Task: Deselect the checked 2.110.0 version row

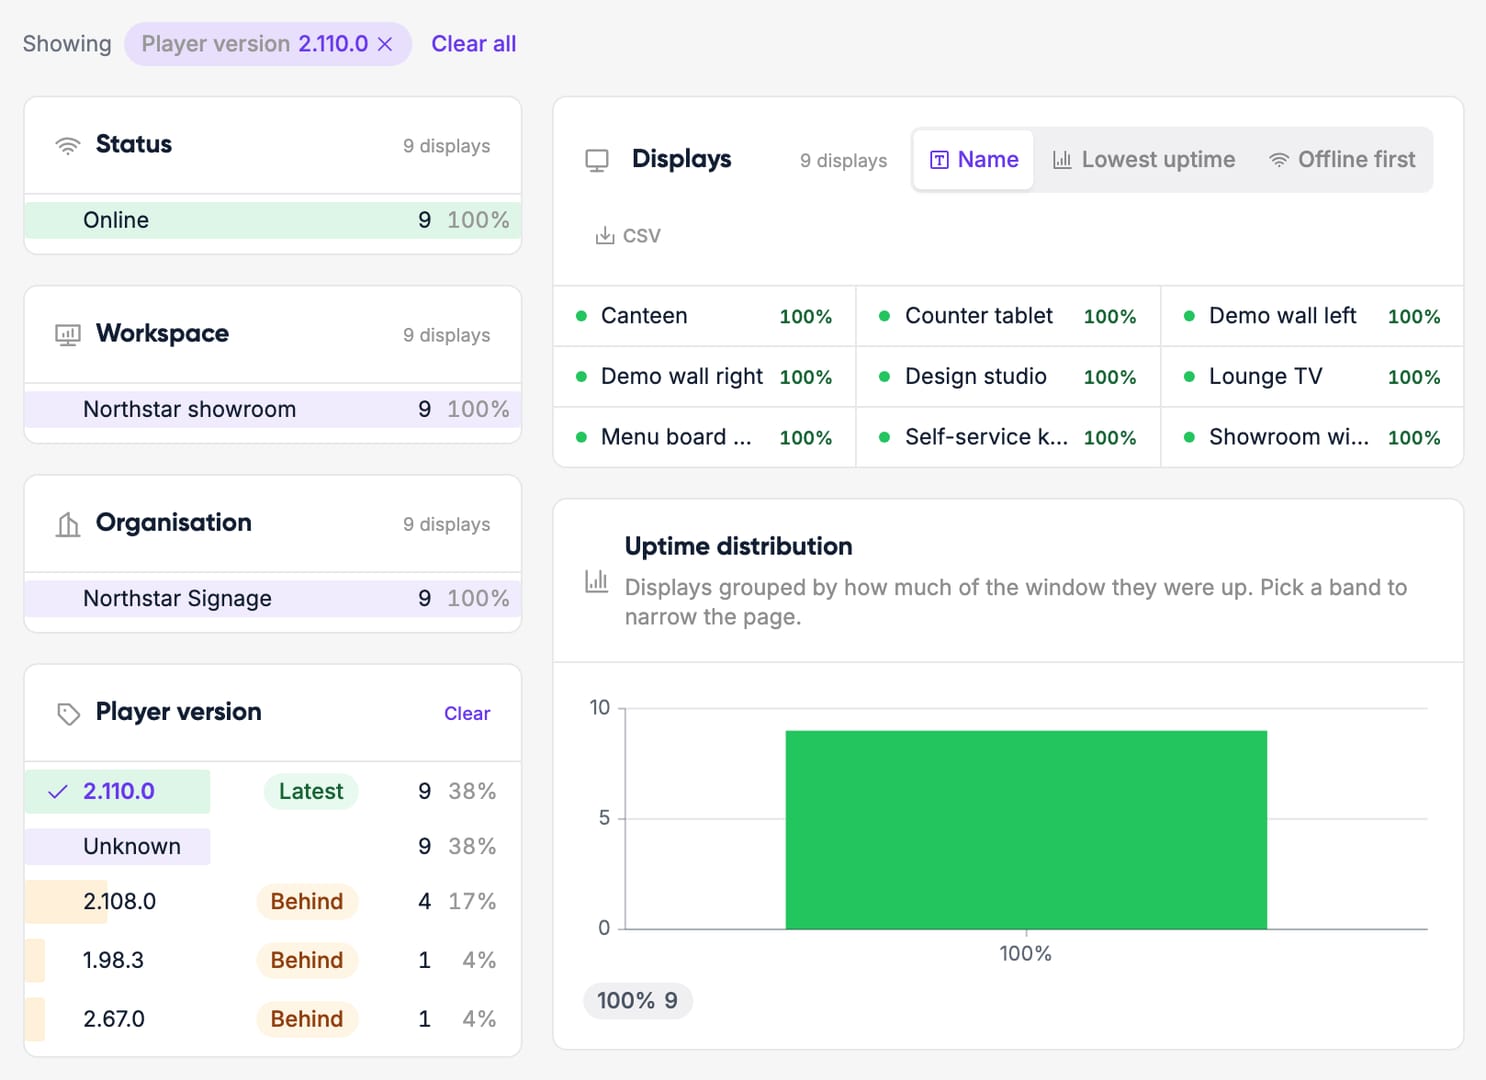Action: [x=272, y=791]
